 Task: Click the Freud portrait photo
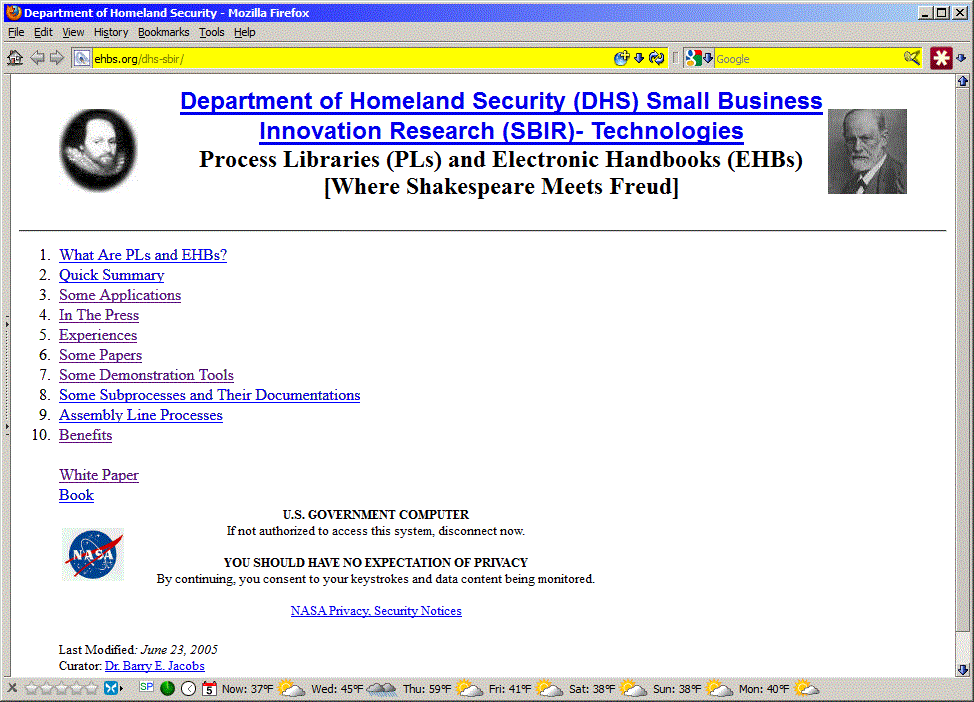(867, 152)
